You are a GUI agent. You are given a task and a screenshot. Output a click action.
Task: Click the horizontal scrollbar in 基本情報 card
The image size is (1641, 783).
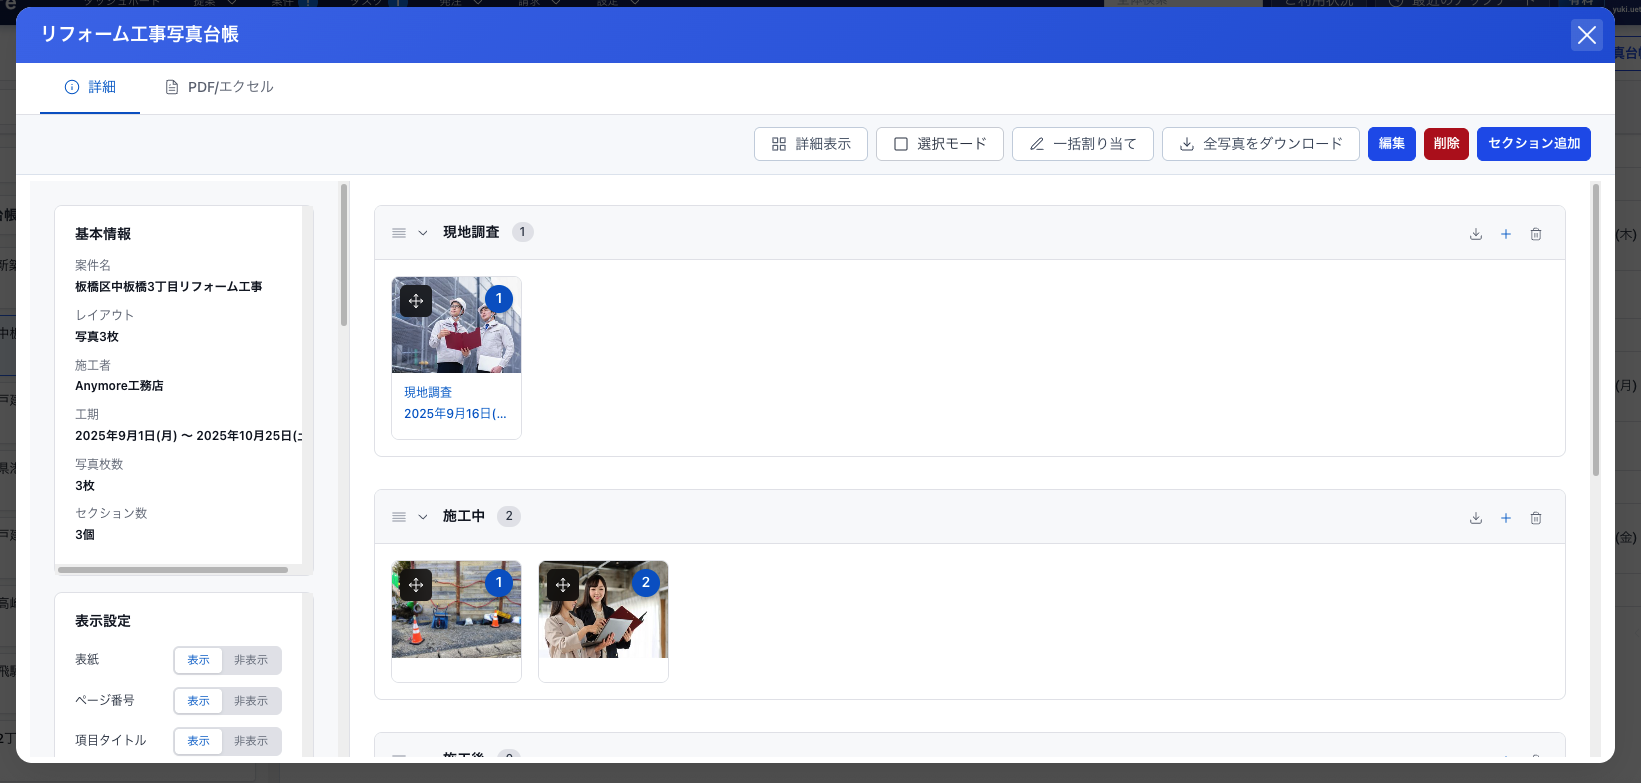tap(173, 570)
